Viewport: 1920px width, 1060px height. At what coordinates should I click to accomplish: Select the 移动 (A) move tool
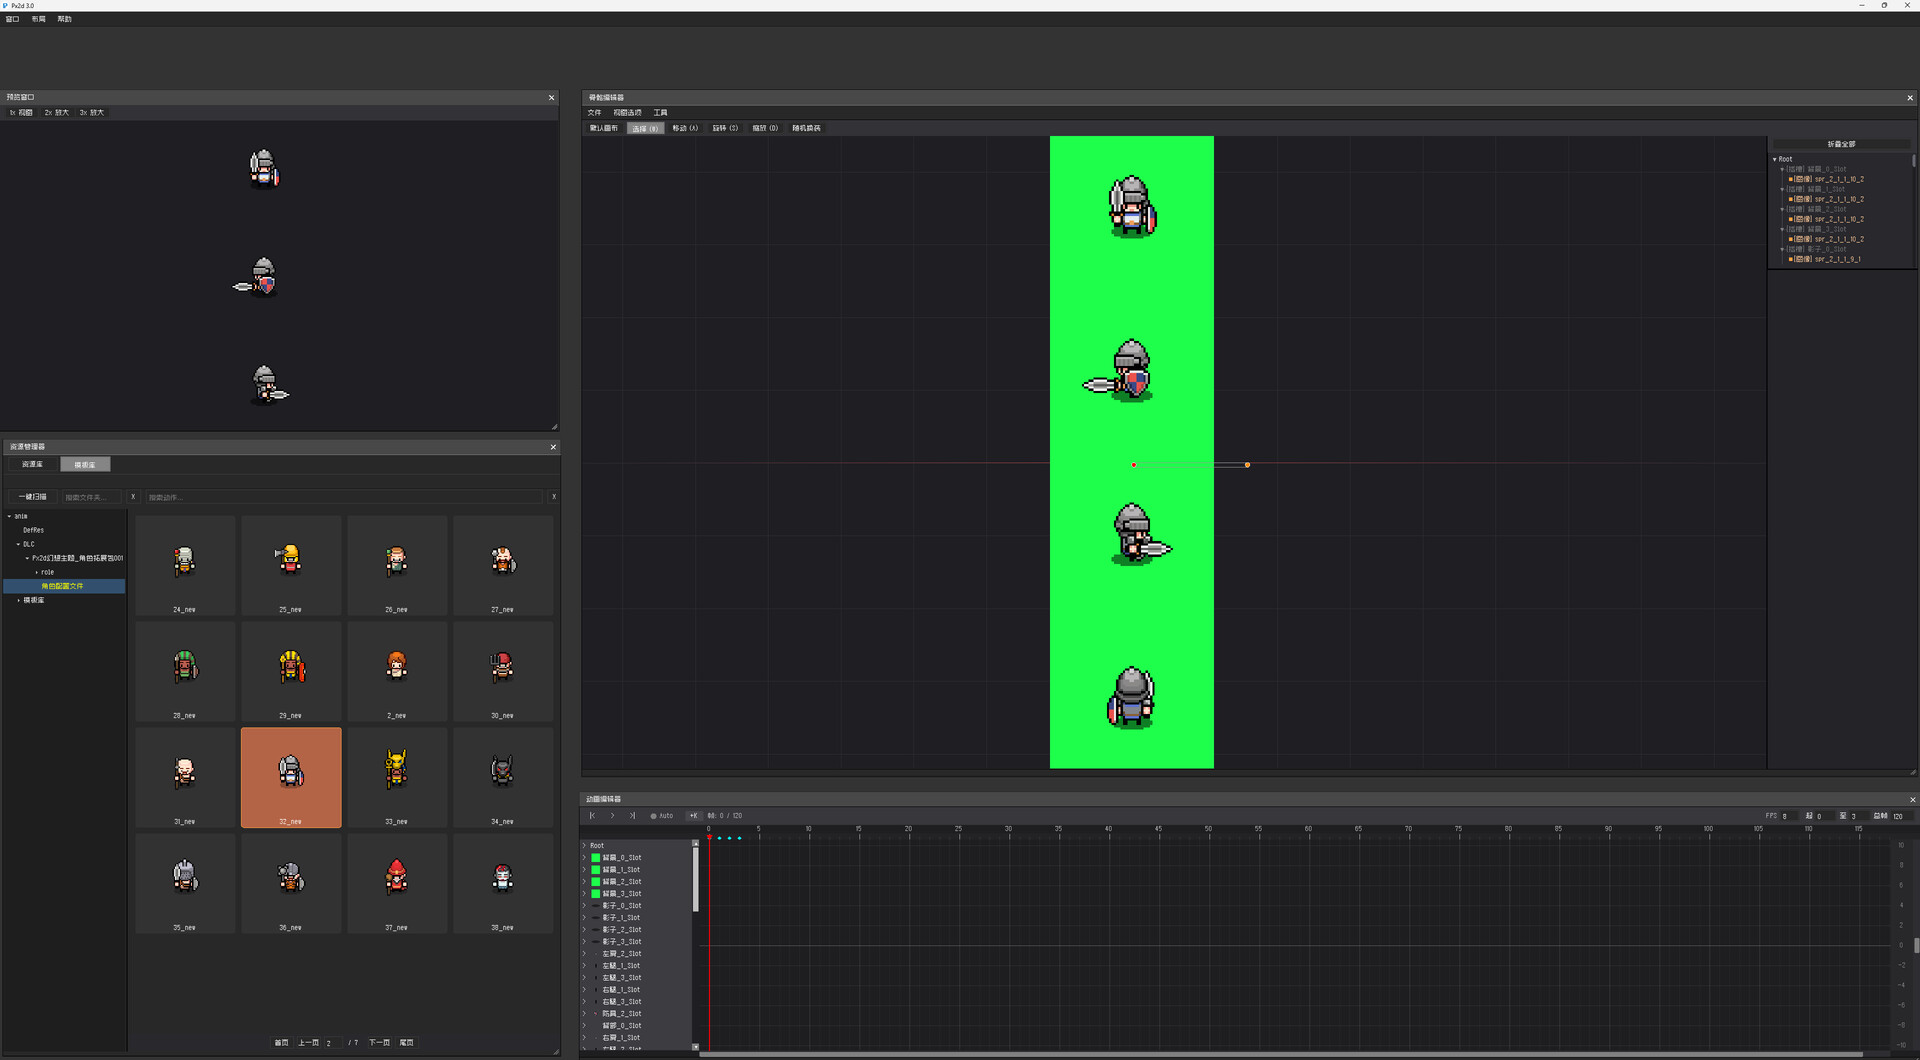[685, 129]
